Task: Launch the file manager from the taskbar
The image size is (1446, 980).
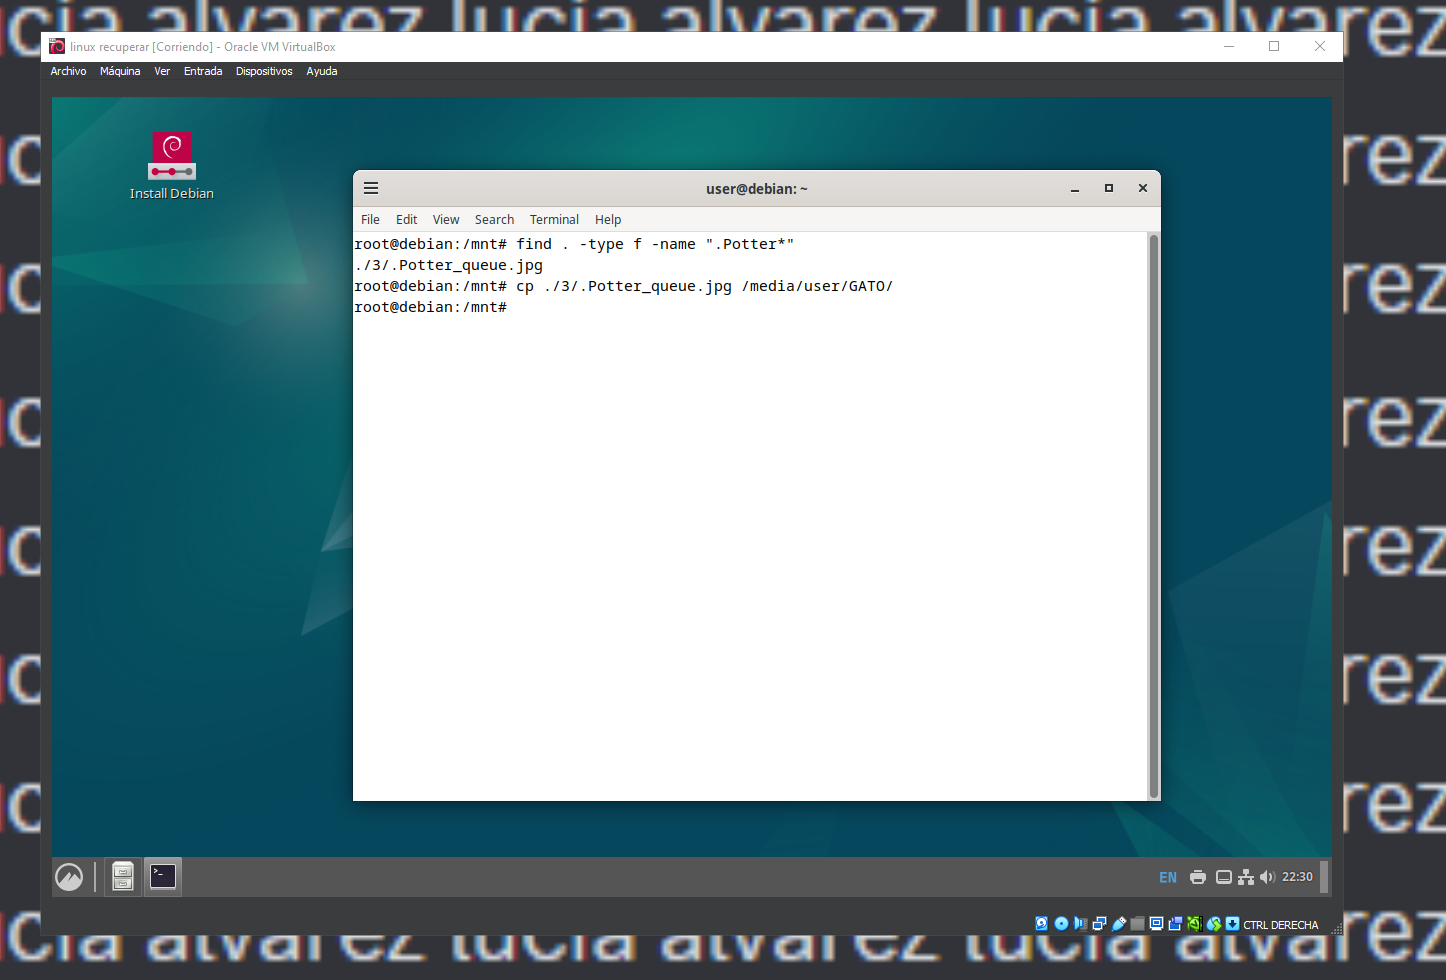Action: pos(122,876)
